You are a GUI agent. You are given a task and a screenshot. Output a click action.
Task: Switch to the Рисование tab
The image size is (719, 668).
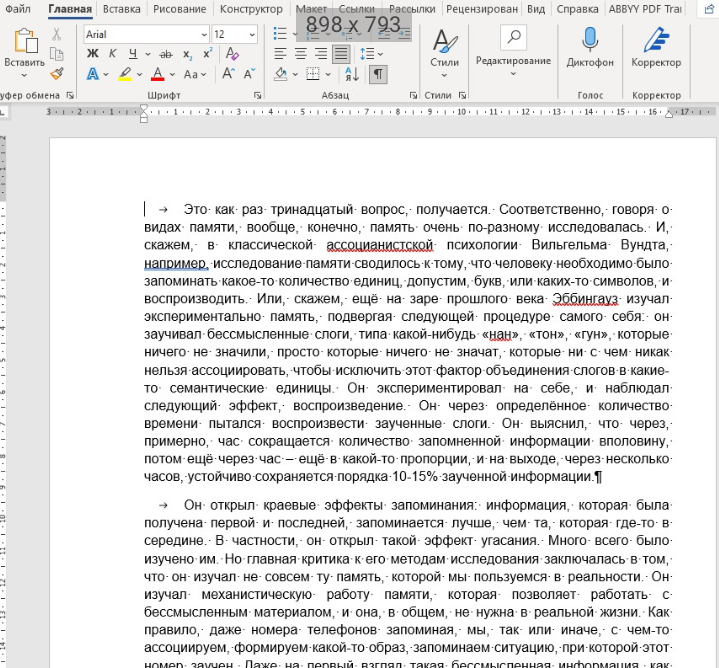pos(179,9)
